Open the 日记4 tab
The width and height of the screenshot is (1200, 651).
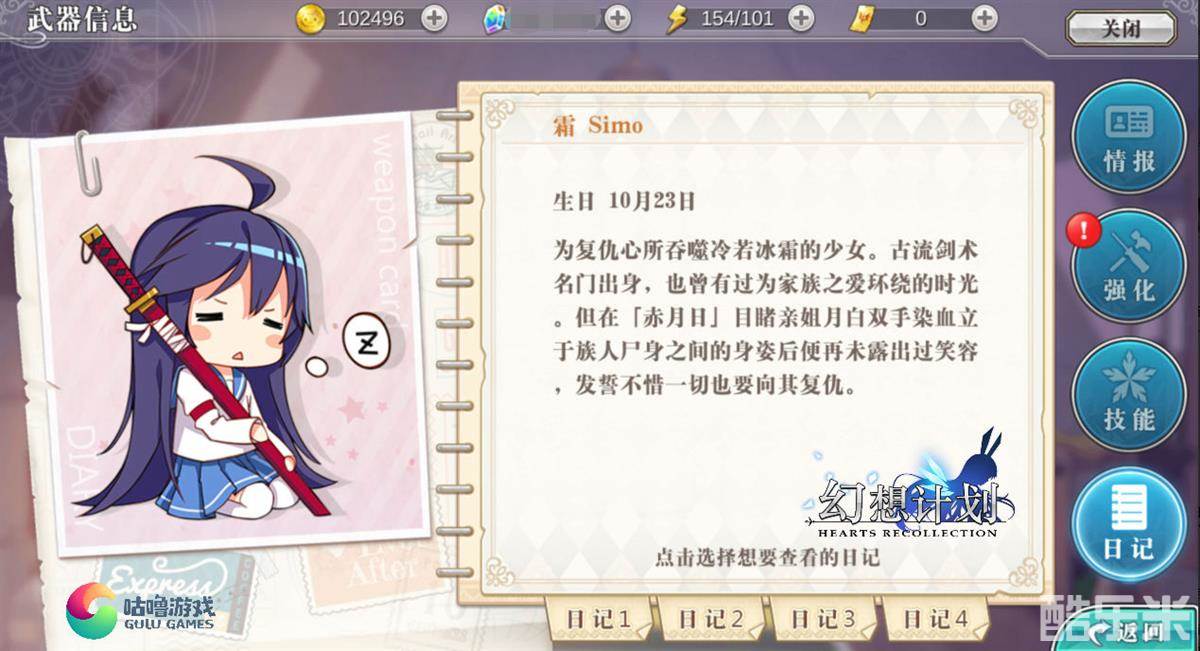tap(936, 619)
